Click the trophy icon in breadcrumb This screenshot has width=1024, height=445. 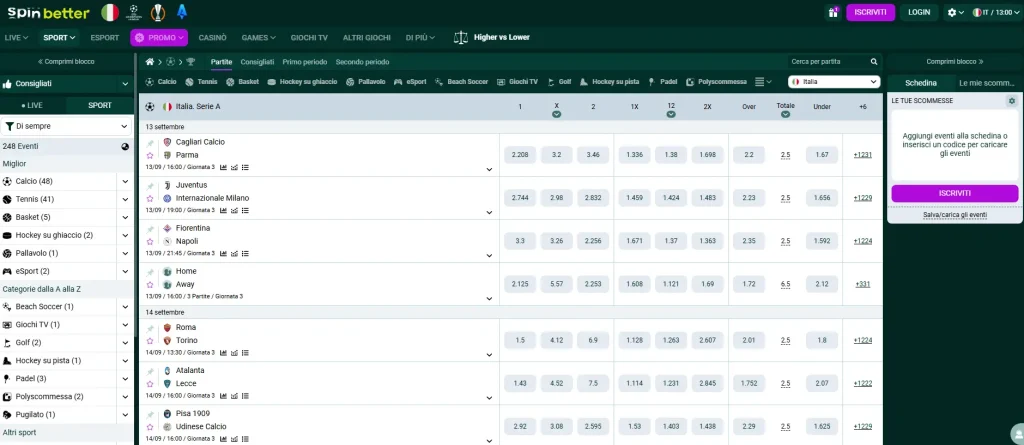coord(190,62)
